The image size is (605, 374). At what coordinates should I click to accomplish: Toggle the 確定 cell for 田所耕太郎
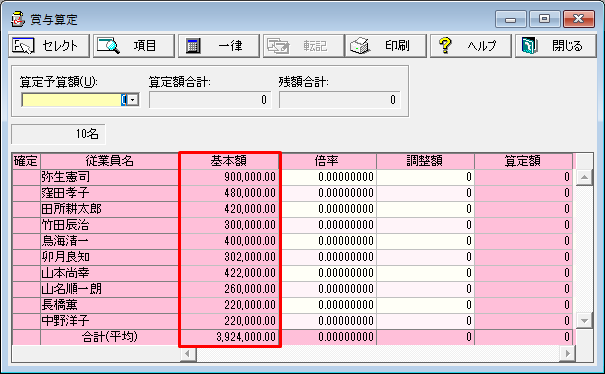(26, 209)
